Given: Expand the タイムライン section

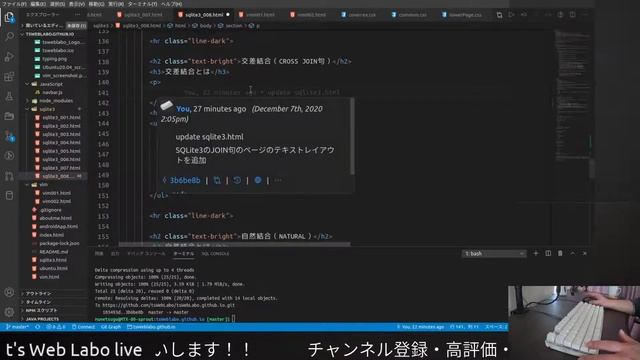Looking at the screenshot, I should coord(38,302).
